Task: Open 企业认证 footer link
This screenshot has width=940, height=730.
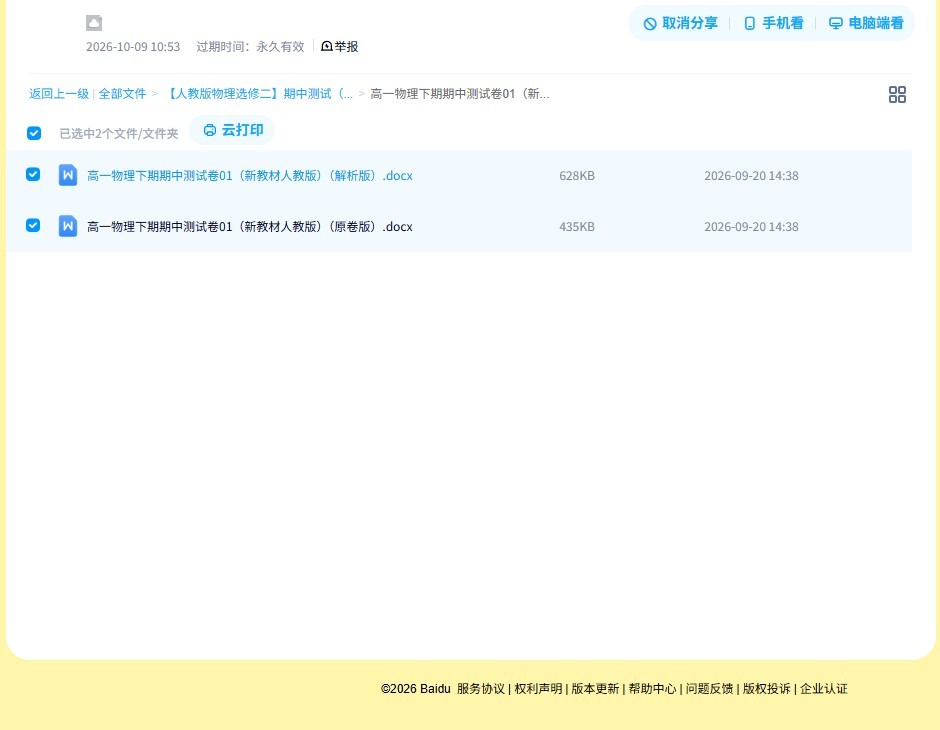Action: (x=824, y=689)
